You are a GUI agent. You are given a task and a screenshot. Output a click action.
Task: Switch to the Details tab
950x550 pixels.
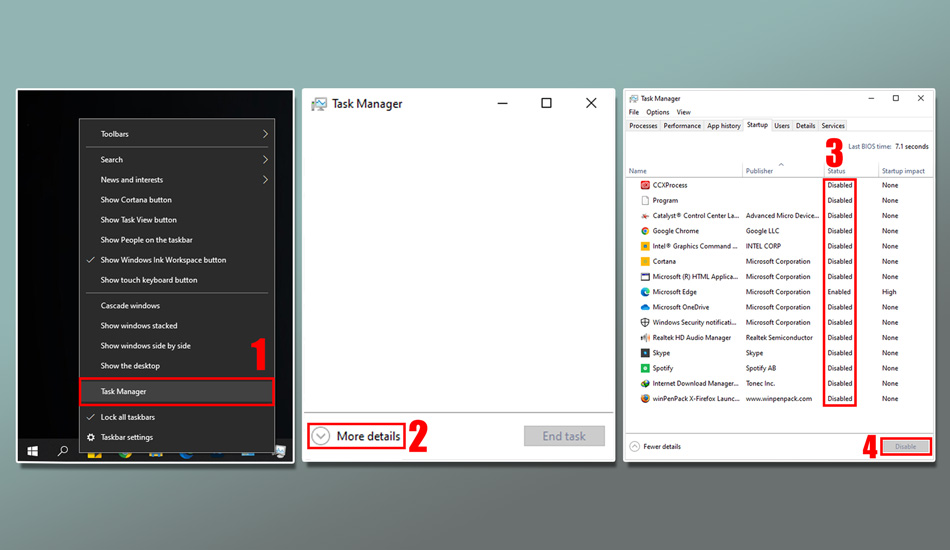[x=805, y=125]
